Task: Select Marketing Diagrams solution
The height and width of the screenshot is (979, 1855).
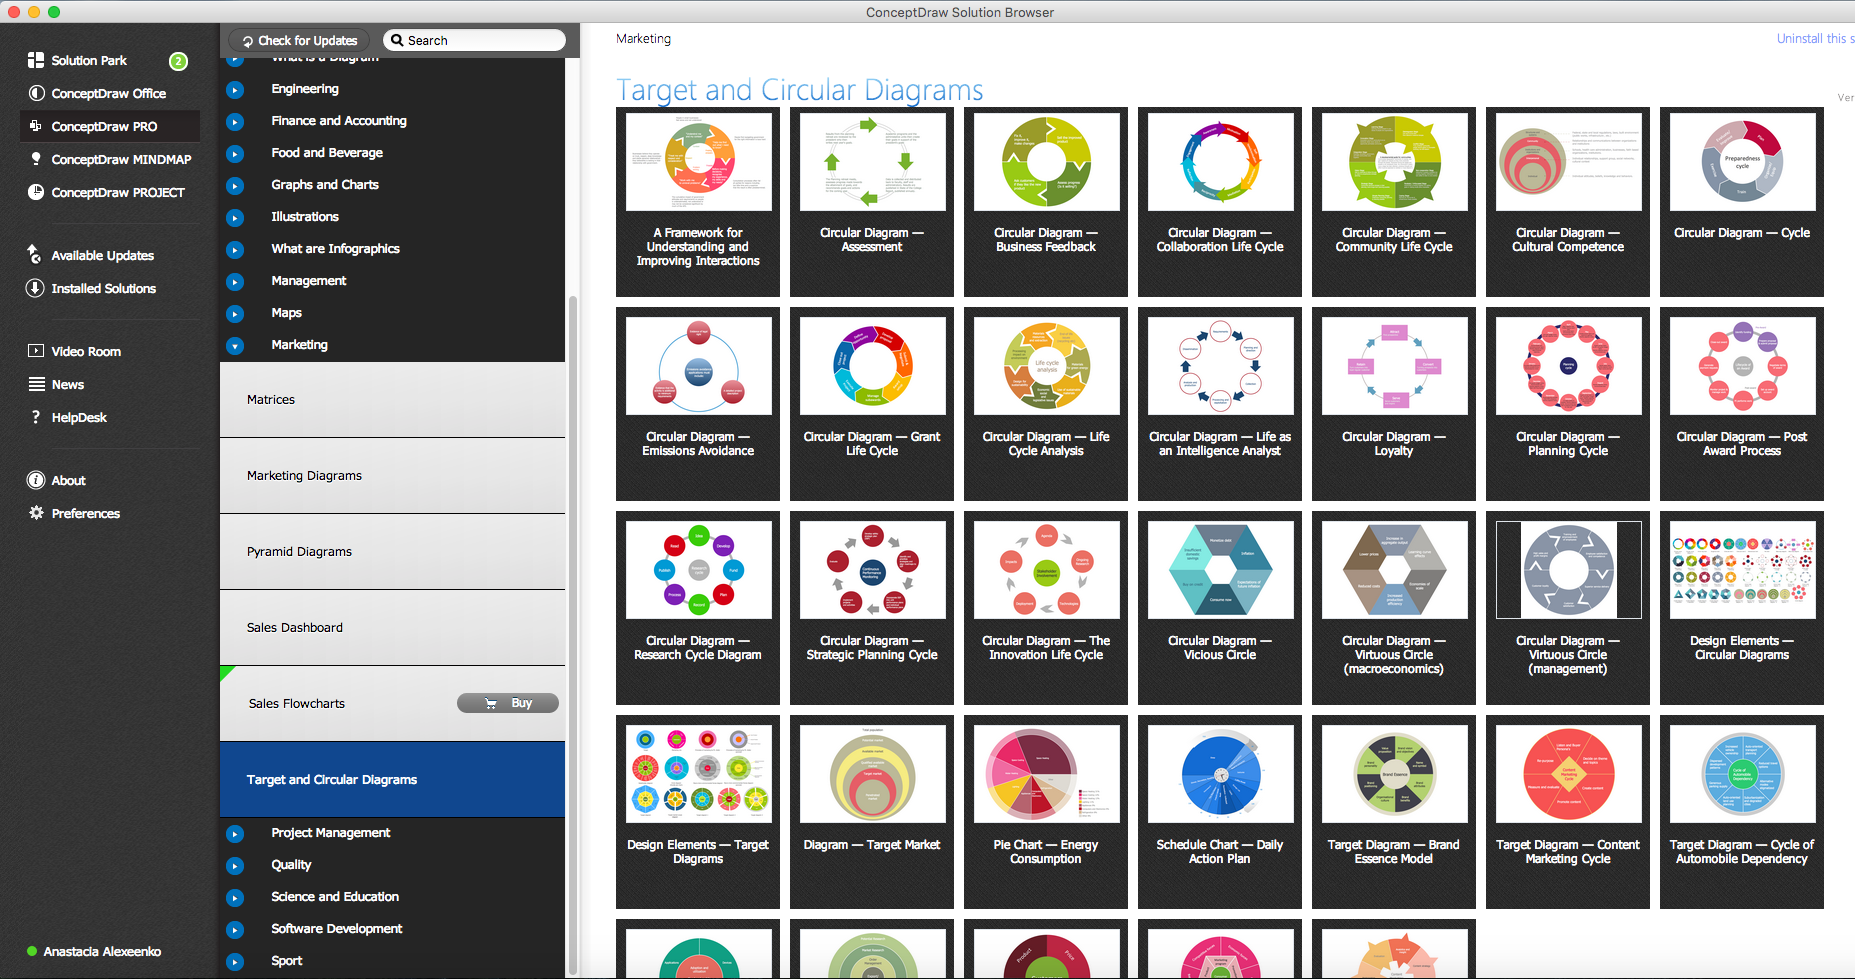Action: 392,475
